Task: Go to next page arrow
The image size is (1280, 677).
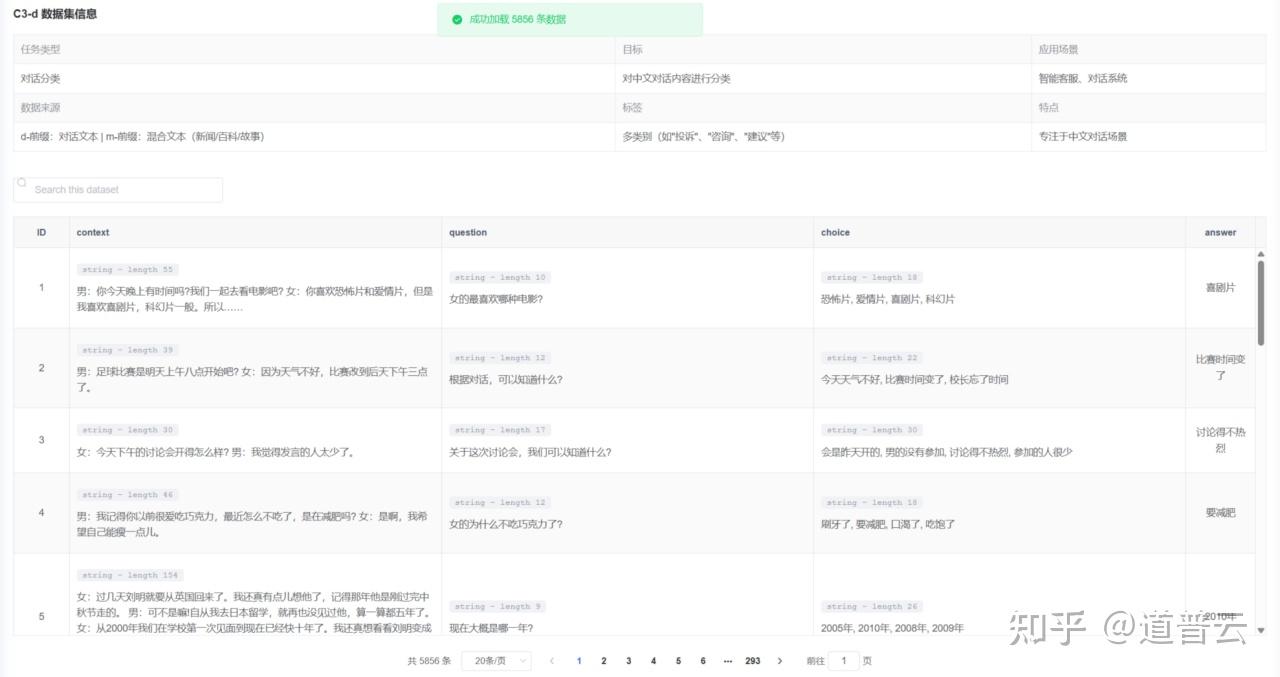Action: [x=780, y=661]
